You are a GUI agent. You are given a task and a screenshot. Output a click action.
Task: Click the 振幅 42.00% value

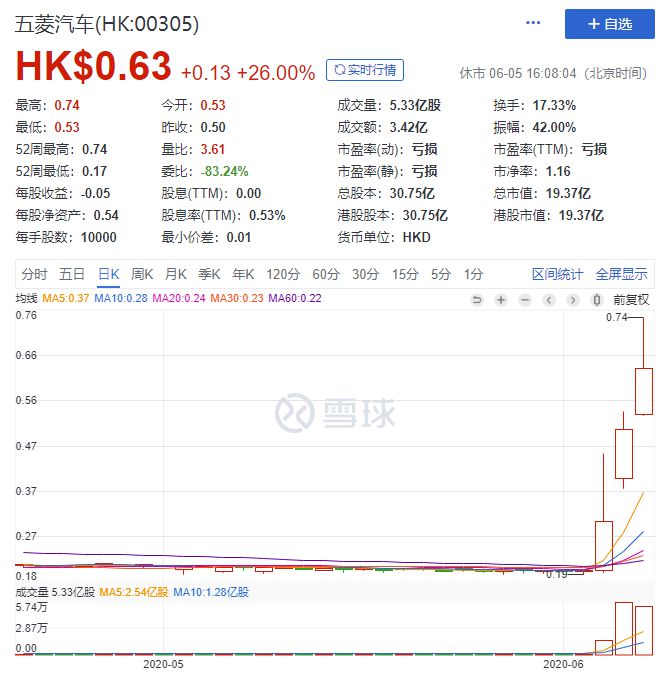click(554, 127)
